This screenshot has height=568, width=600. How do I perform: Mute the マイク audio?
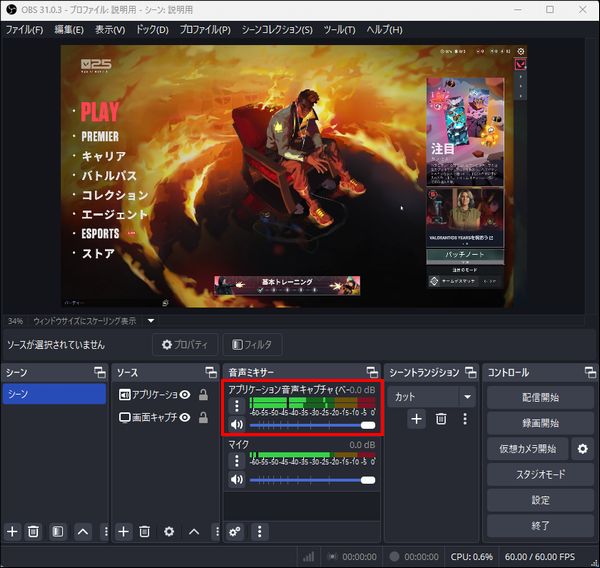point(237,479)
